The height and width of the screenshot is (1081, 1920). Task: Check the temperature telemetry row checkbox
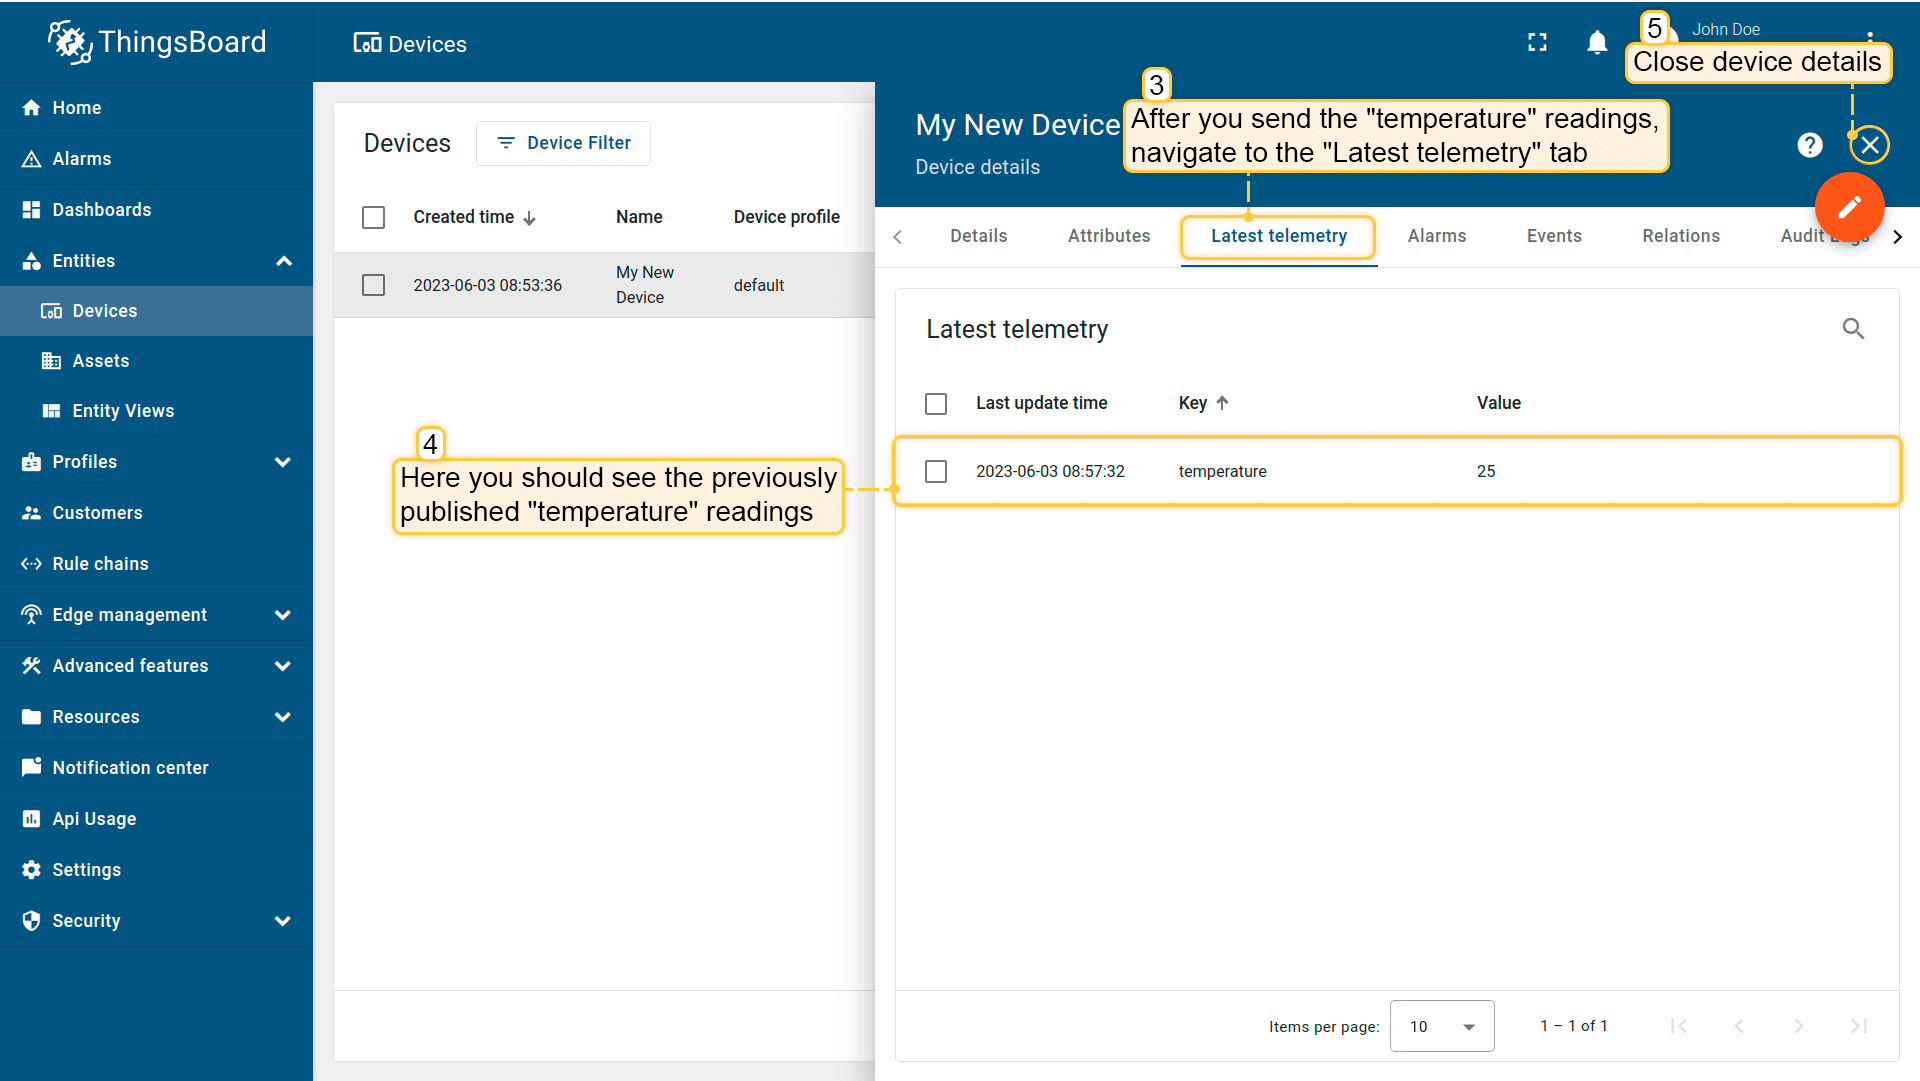pyautogui.click(x=936, y=471)
